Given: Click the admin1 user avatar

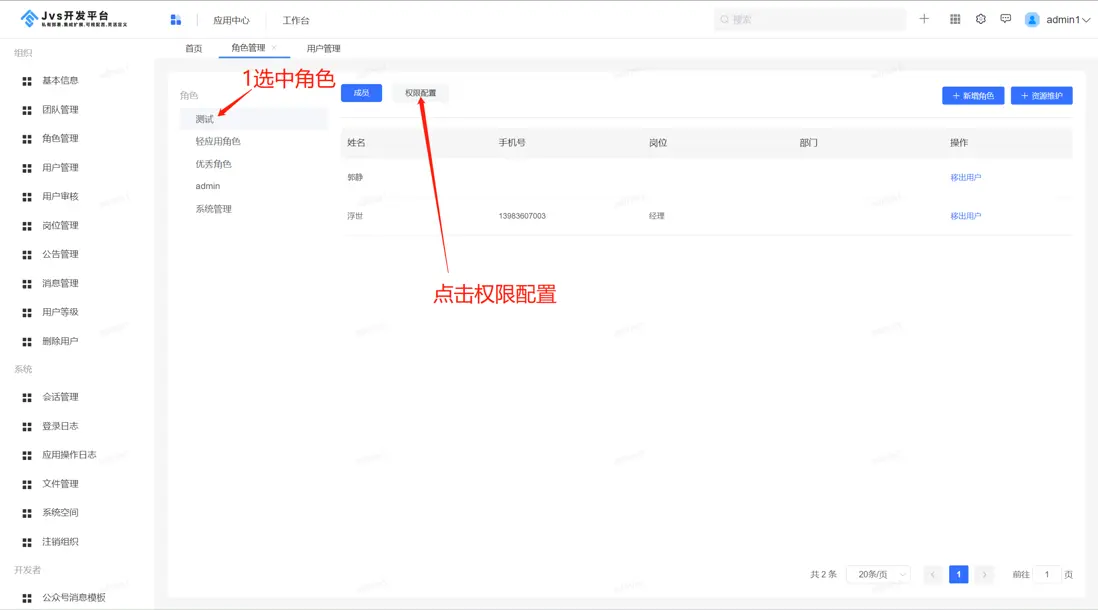Looking at the screenshot, I should pos(1031,20).
